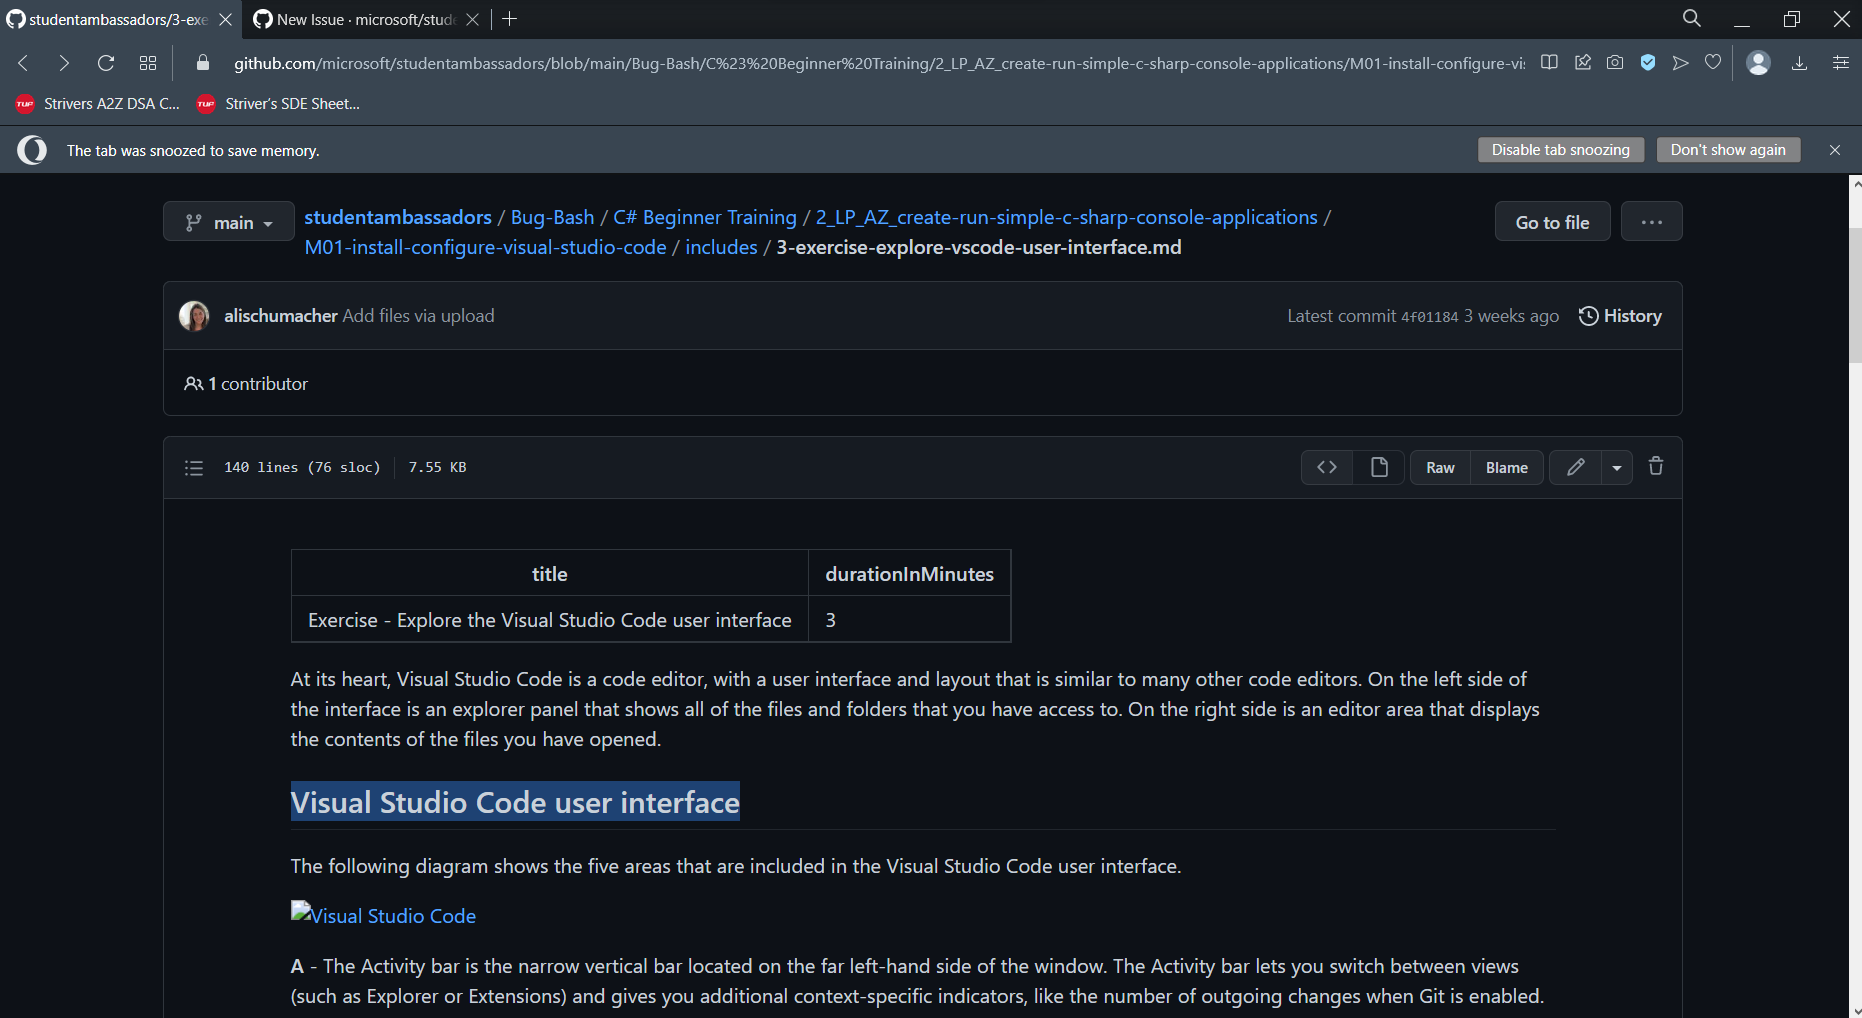Open the Raw file view
This screenshot has width=1862, height=1018.
click(1440, 467)
